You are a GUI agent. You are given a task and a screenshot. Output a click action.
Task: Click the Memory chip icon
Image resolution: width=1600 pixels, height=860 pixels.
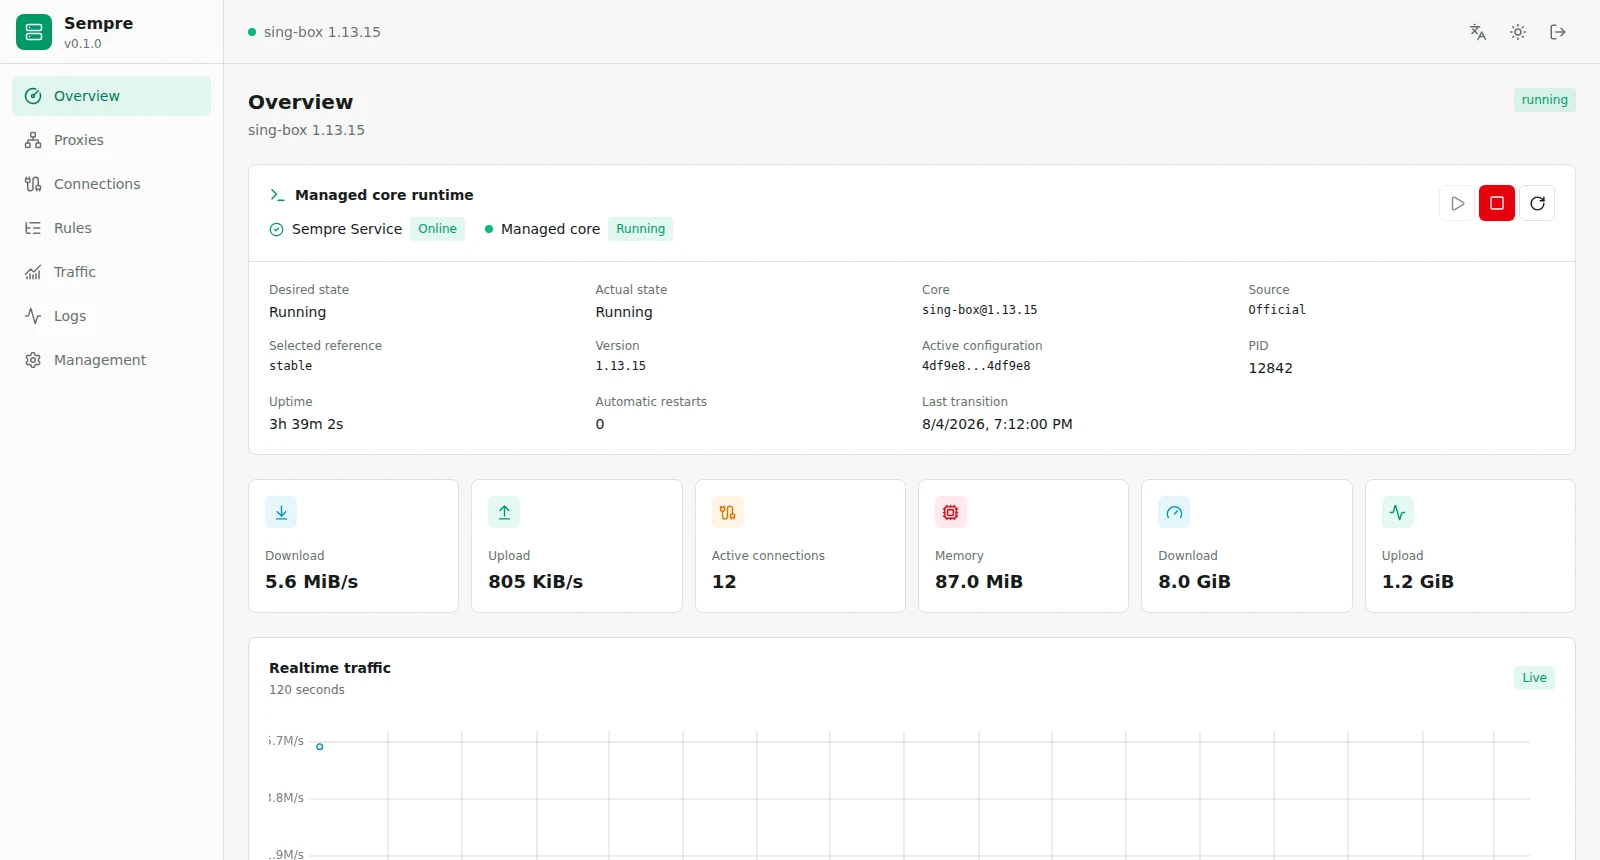[x=951, y=512]
